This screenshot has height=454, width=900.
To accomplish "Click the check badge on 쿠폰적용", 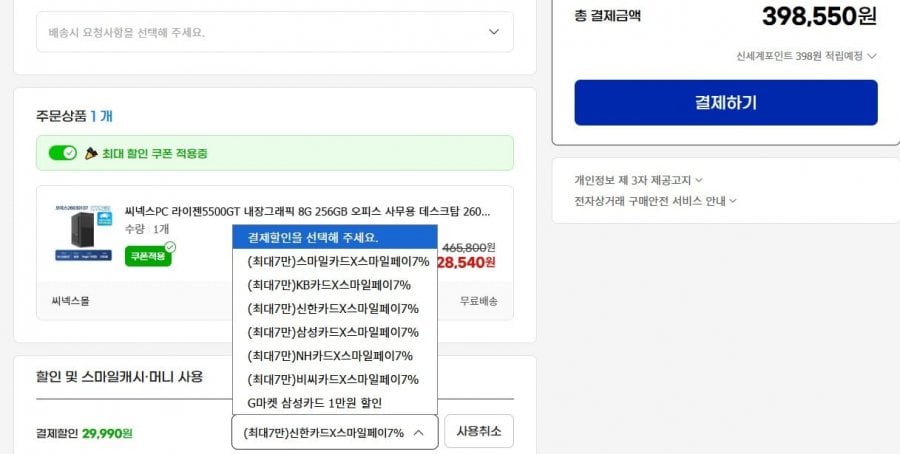I will [170, 246].
